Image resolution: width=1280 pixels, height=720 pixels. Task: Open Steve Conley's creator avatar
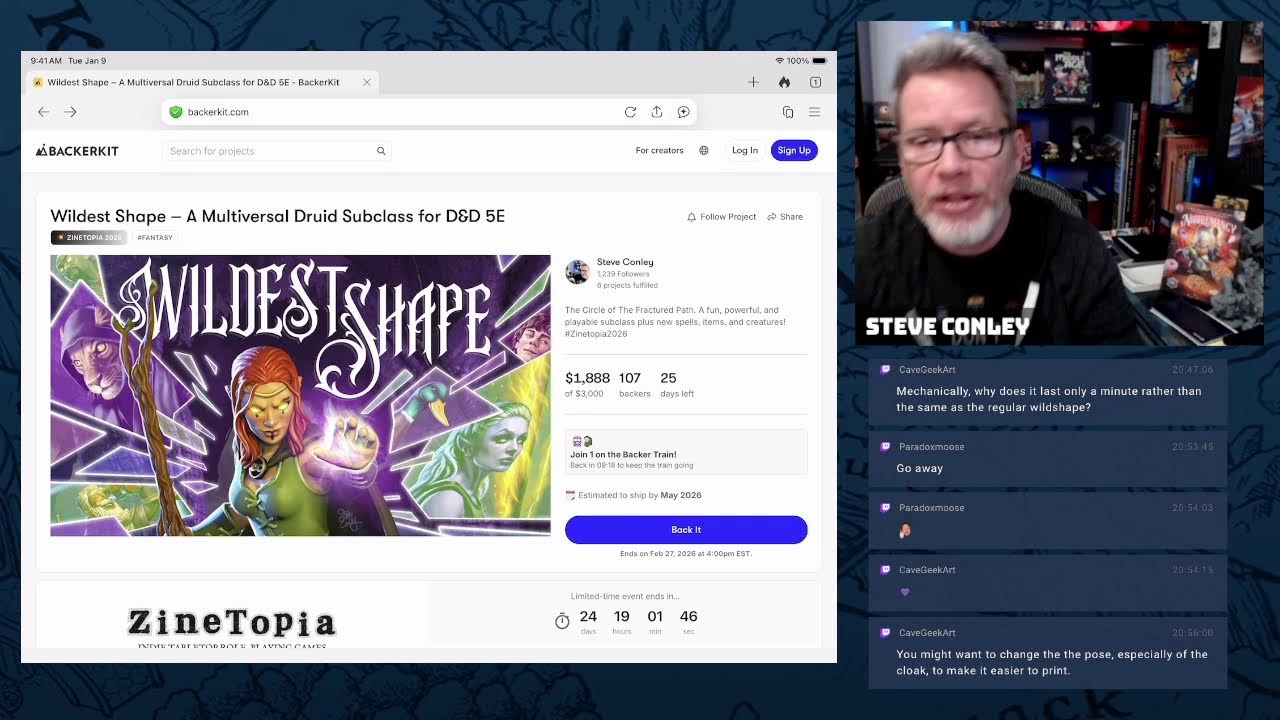tap(577, 272)
